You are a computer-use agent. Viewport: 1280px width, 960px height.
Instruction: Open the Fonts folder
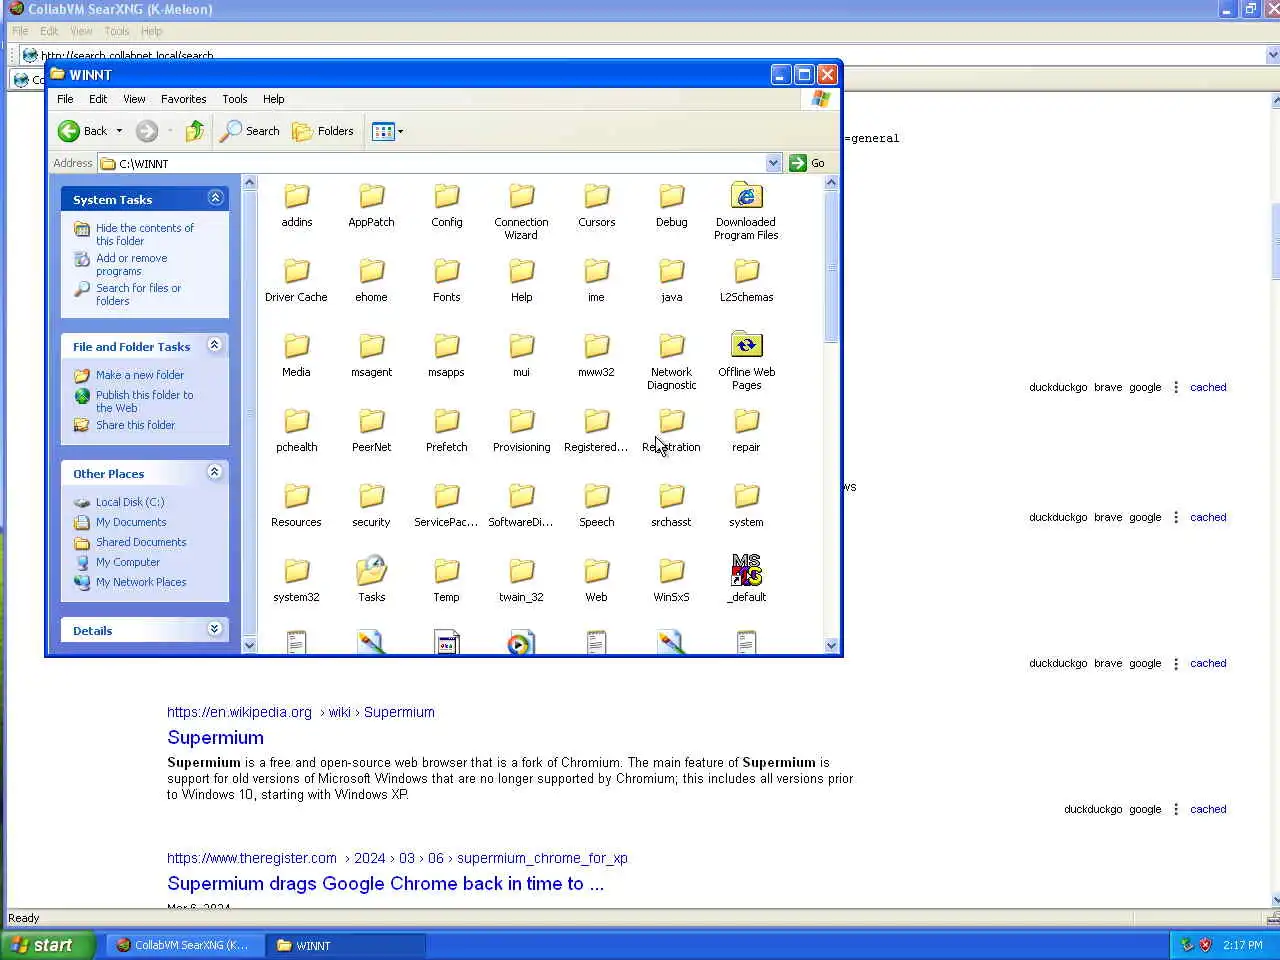(447, 280)
